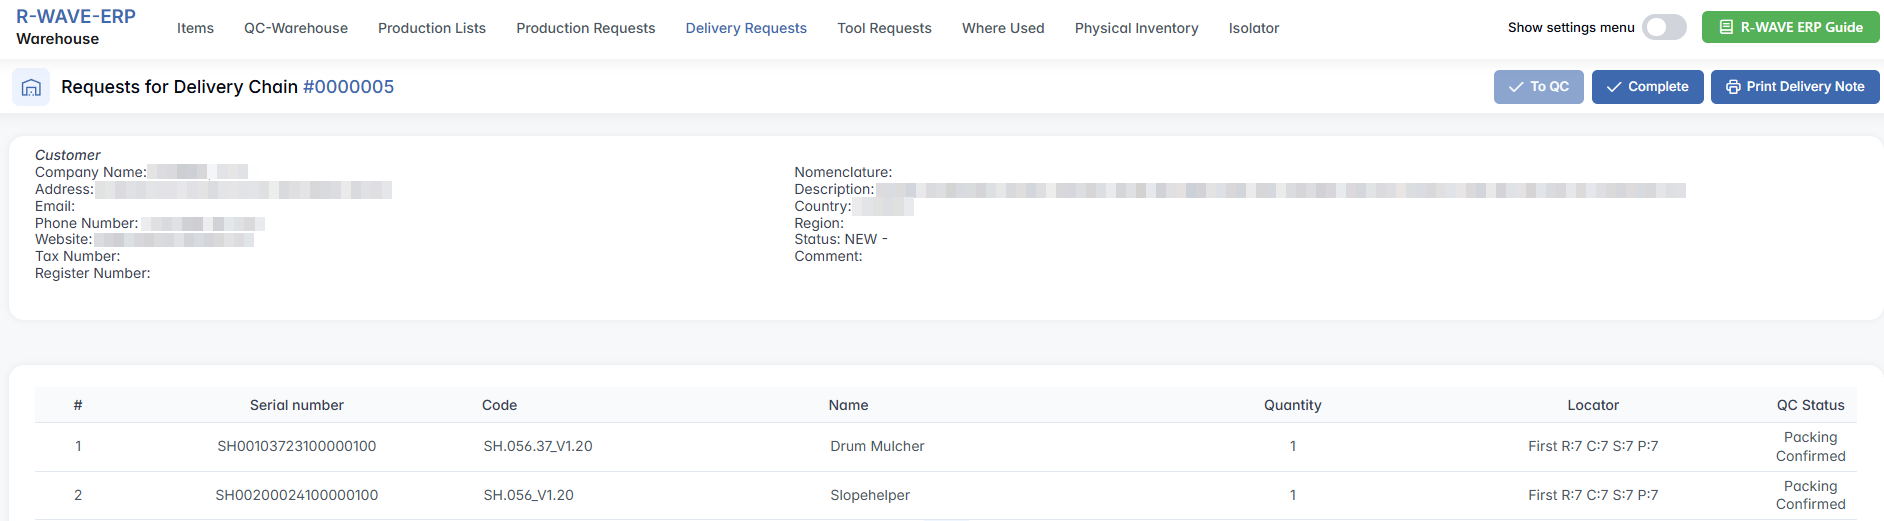Image resolution: width=1884 pixels, height=521 pixels.
Task: Select the Slopehelper row
Action: (x=870, y=496)
